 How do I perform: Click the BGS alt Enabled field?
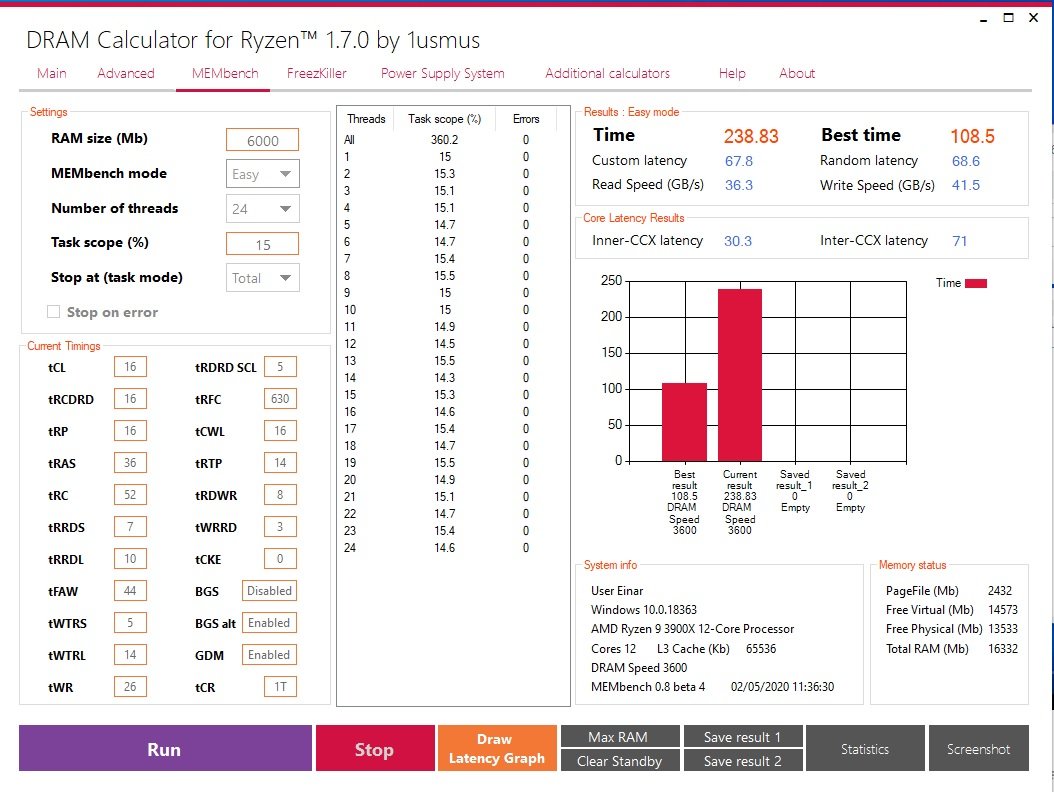coord(270,623)
